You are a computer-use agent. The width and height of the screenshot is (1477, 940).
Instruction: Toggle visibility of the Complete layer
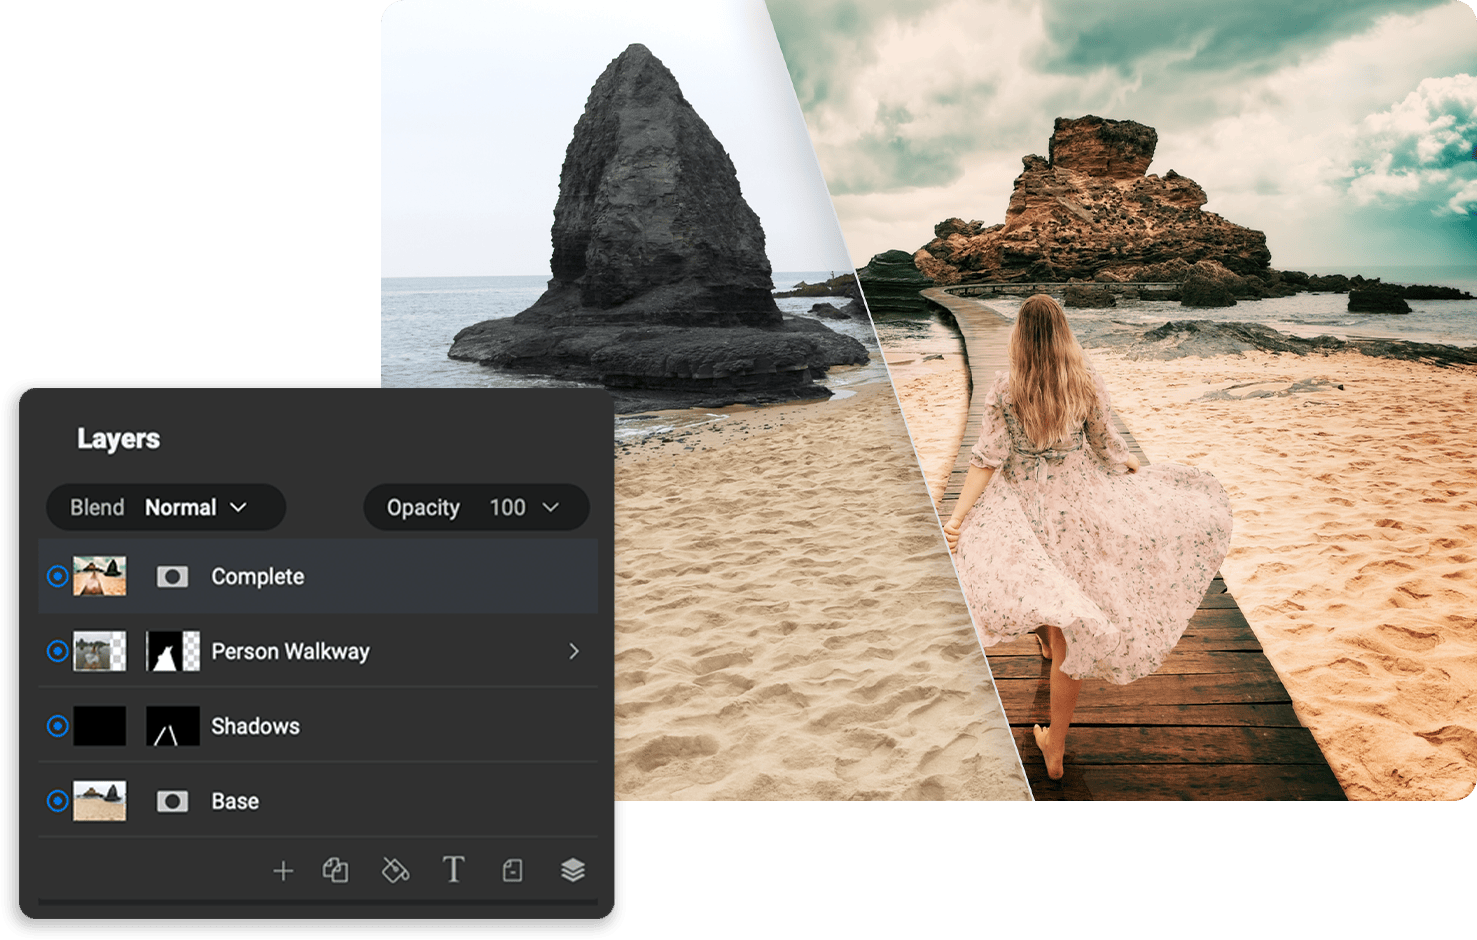(57, 576)
